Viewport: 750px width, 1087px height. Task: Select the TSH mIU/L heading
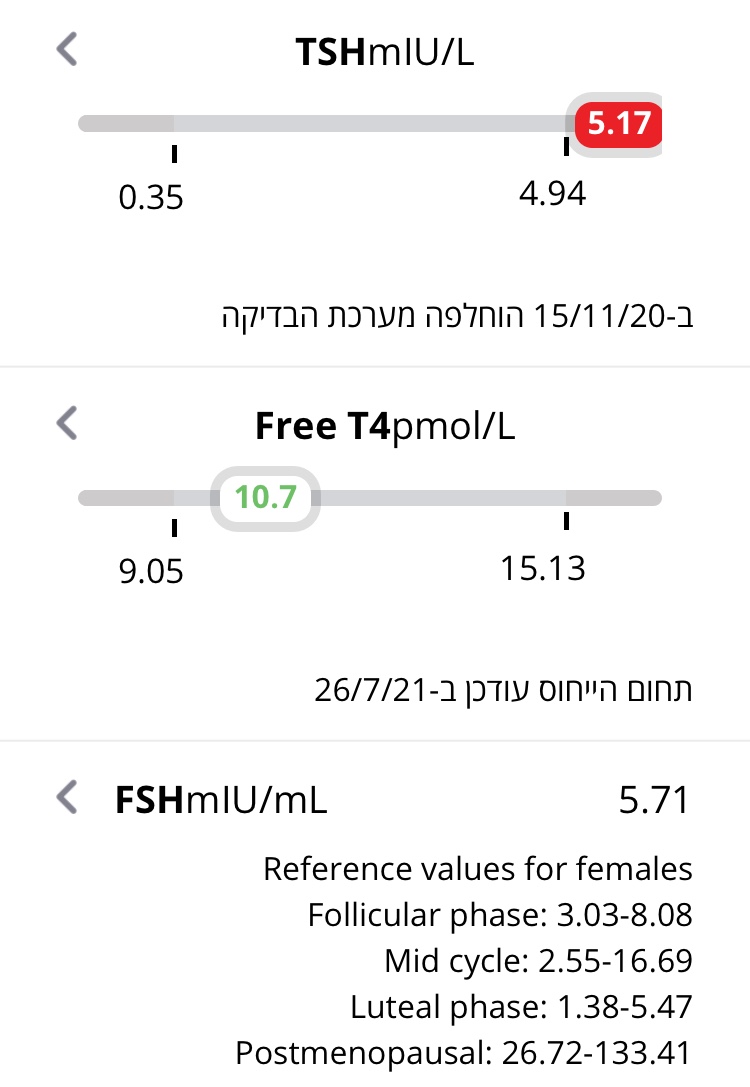(385, 52)
